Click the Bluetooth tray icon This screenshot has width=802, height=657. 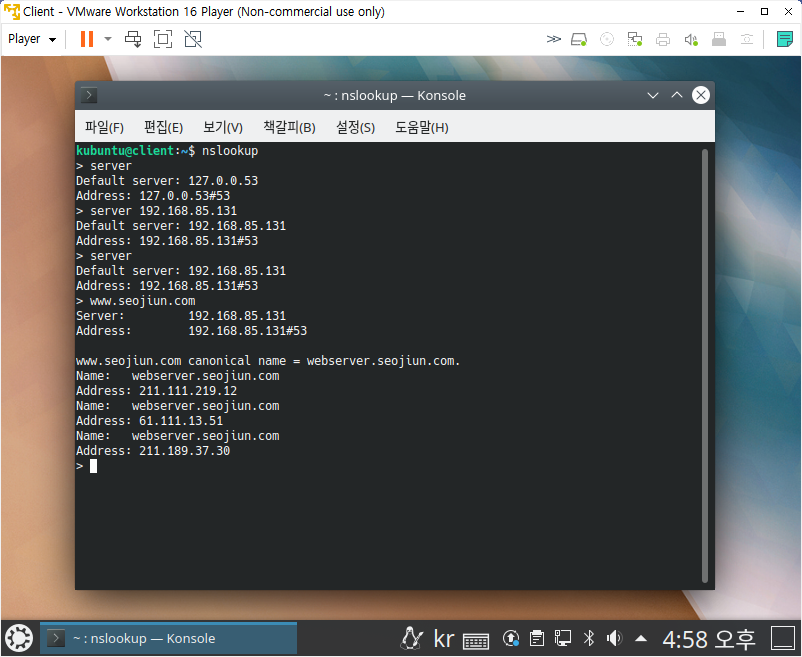(x=589, y=638)
